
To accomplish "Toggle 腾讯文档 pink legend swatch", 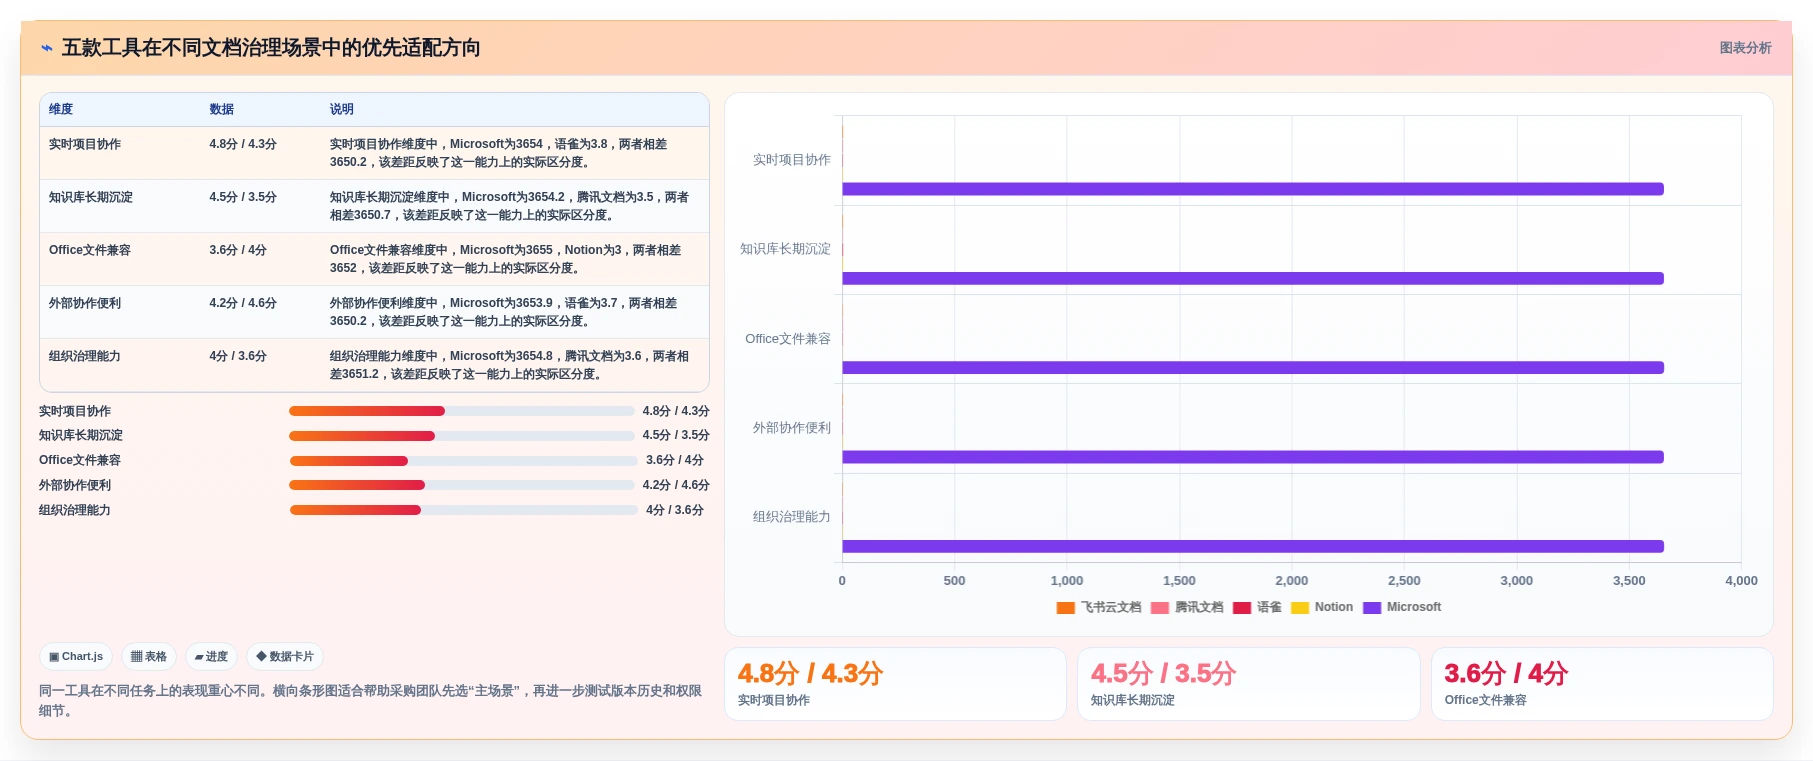I will pyautogui.click(x=1160, y=608).
